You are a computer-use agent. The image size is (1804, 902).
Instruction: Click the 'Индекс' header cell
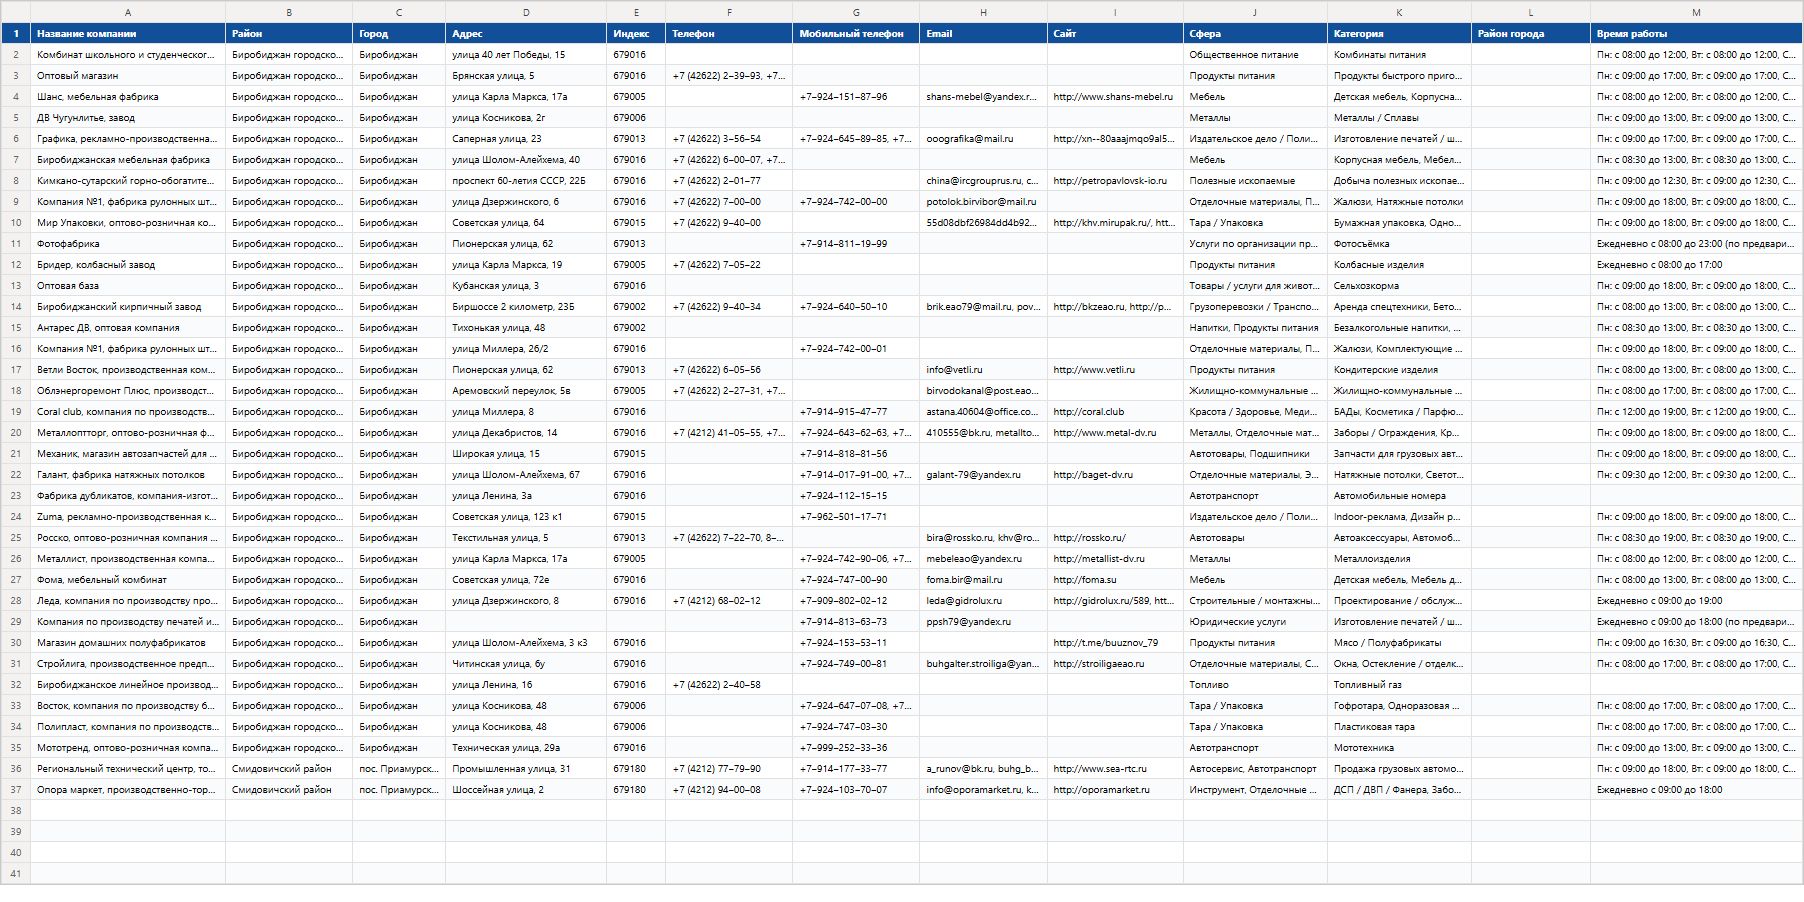636,33
